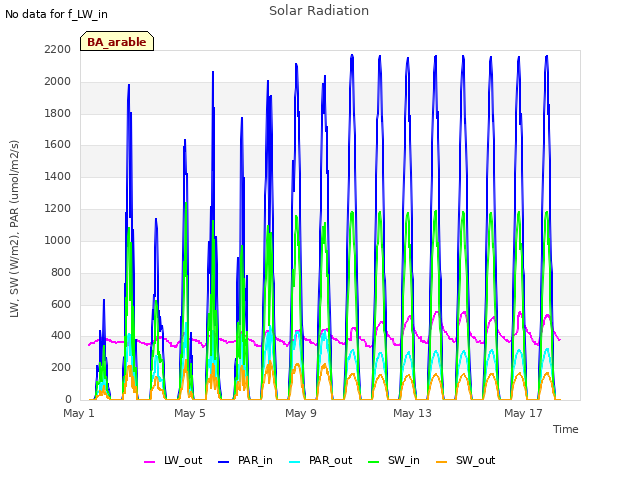
Task: Click the 2200 y-axis tick label
Action: click(58, 49)
